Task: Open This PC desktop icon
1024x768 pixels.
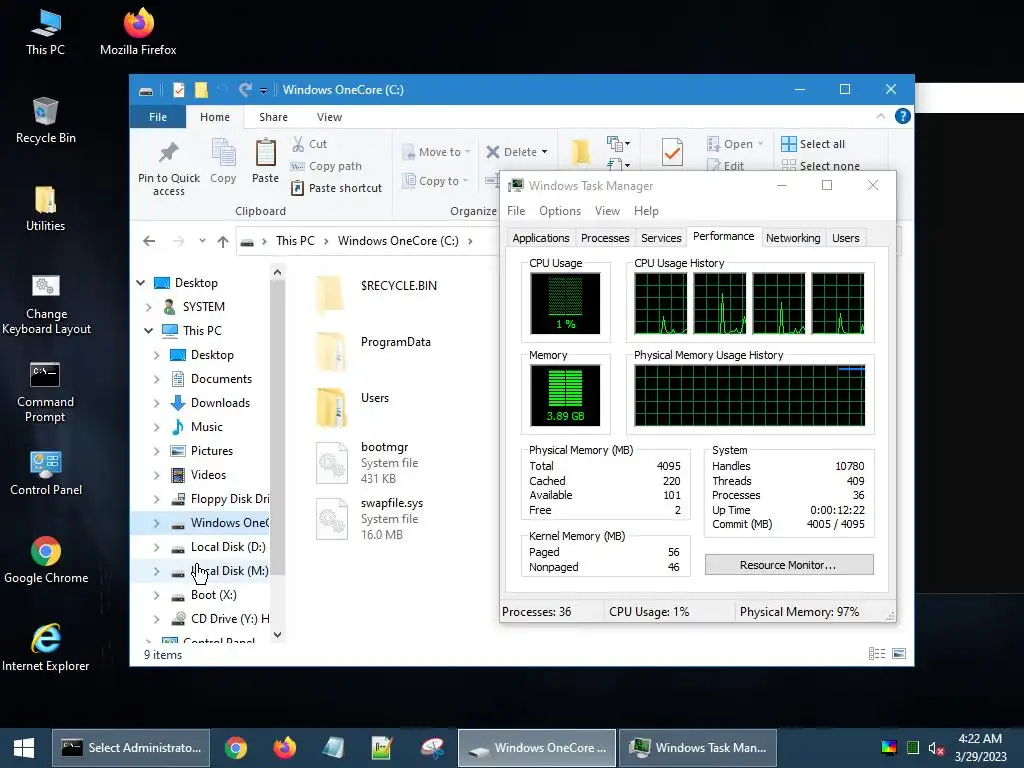Action: [x=45, y=31]
